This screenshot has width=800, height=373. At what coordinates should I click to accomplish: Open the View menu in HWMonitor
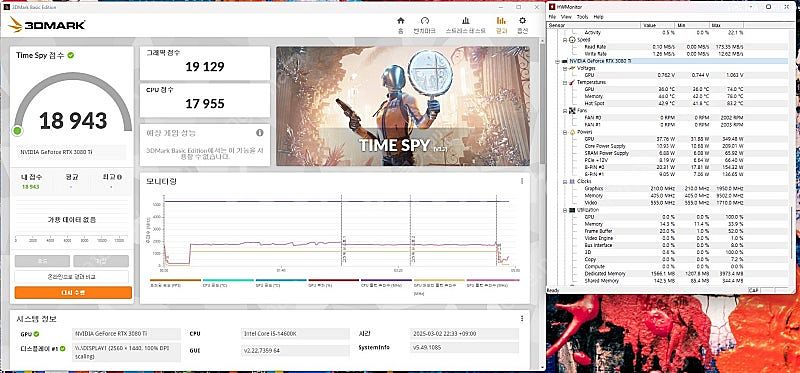point(566,17)
